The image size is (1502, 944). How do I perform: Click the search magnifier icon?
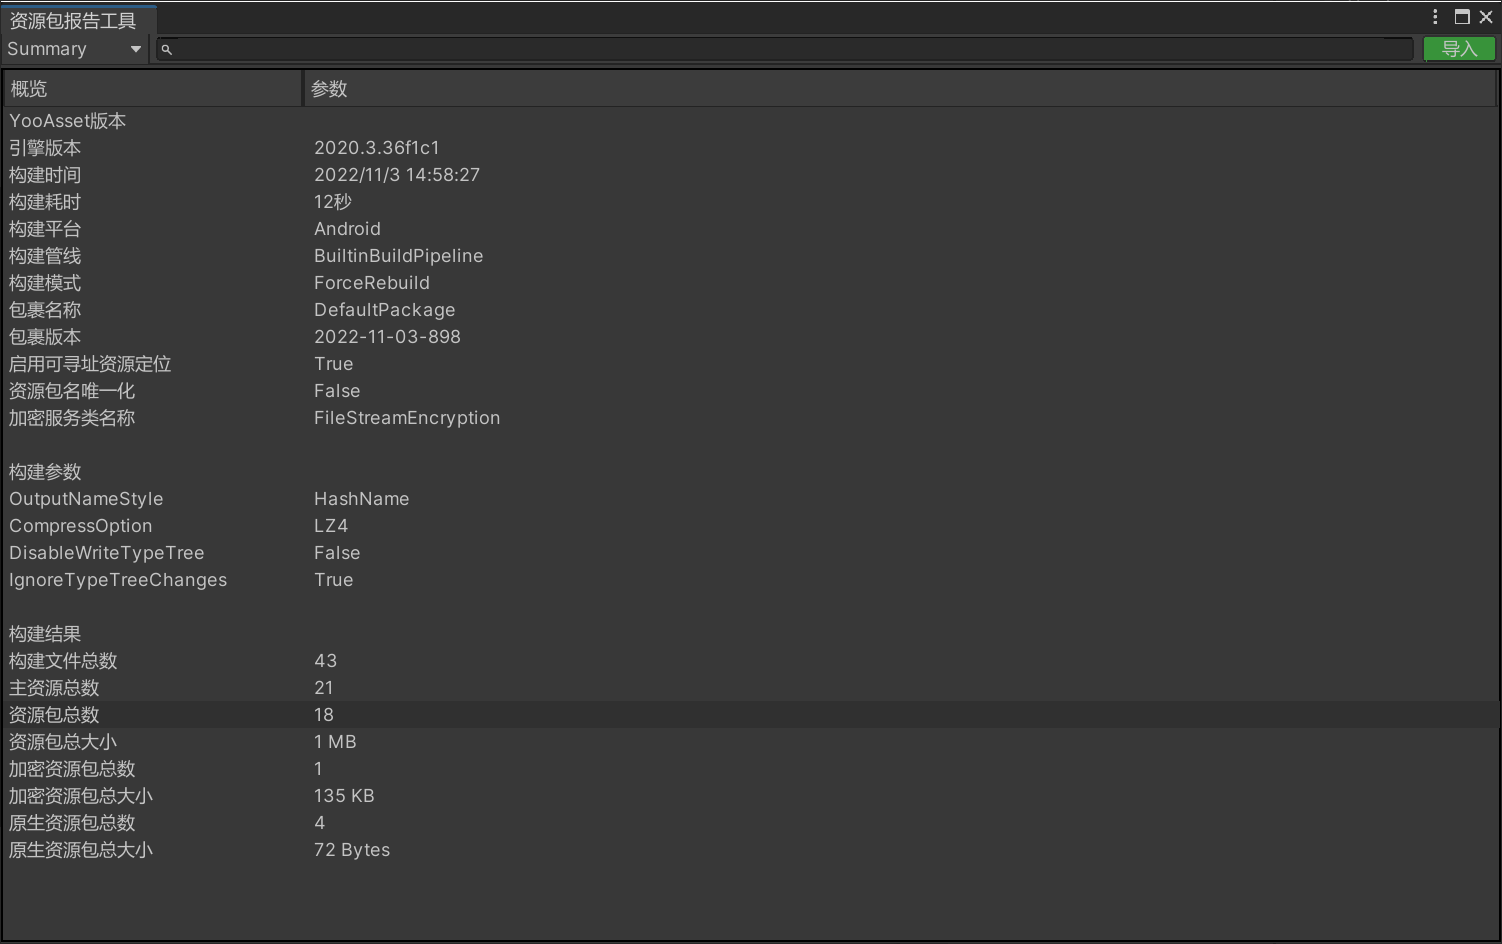(x=167, y=49)
